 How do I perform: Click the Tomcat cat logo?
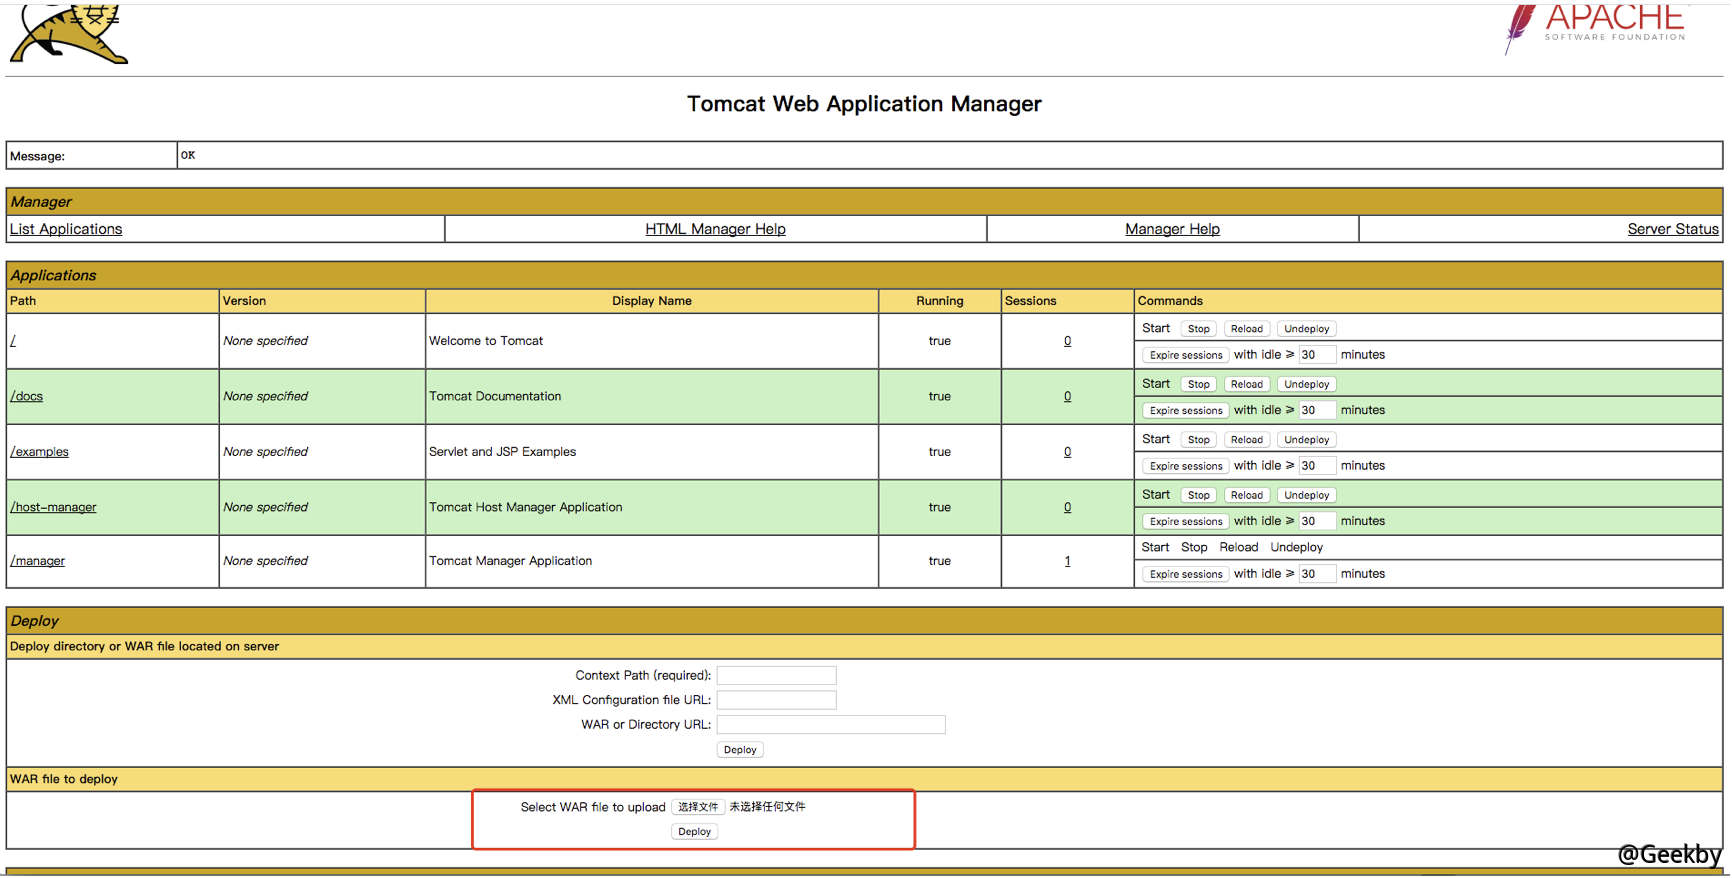69,35
